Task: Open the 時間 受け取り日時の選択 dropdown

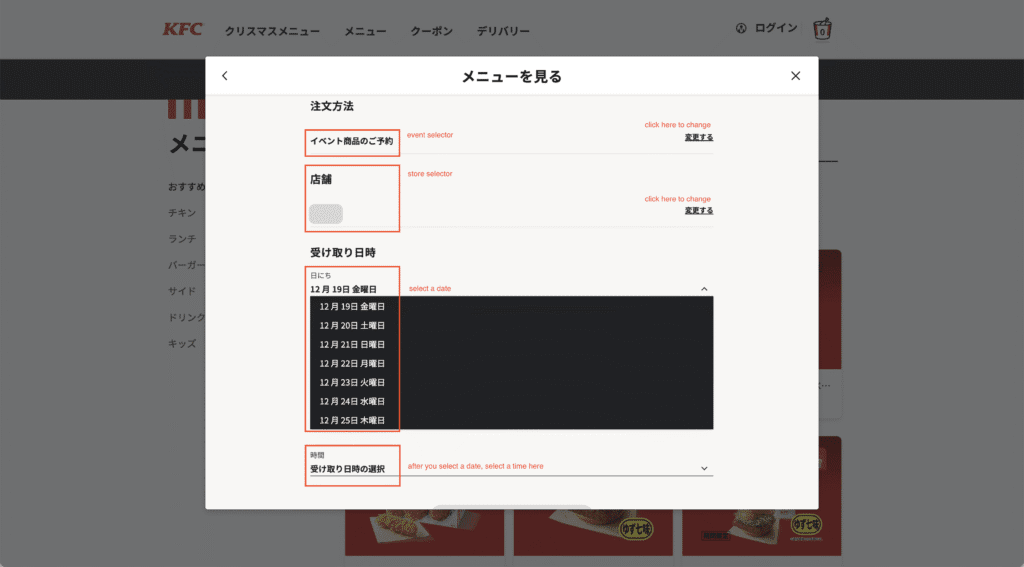Action: (511, 463)
